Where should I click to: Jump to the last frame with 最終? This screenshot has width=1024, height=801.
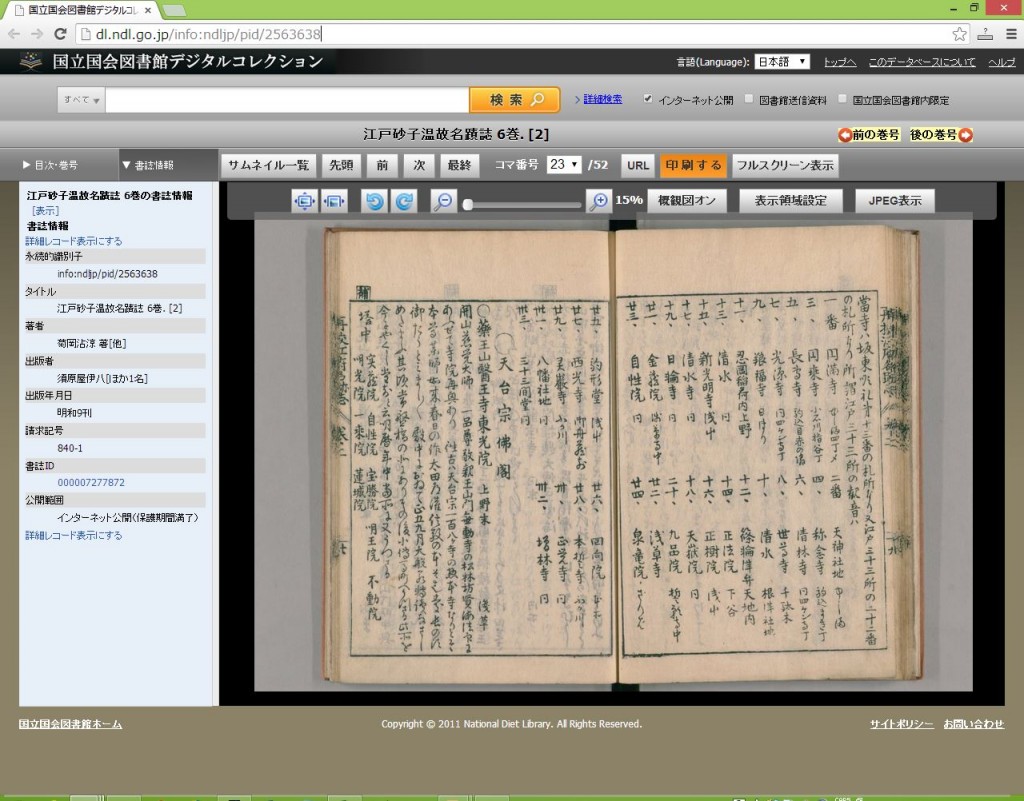tap(459, 165)
